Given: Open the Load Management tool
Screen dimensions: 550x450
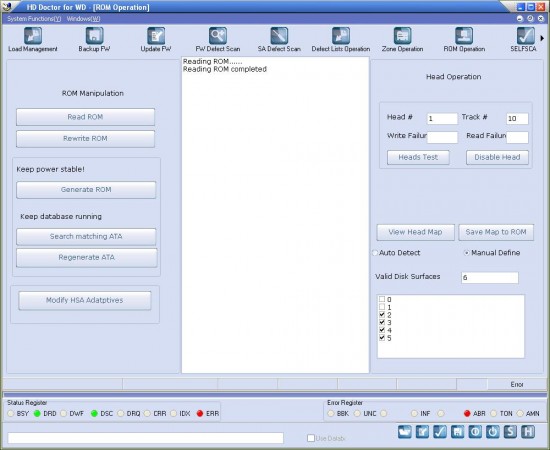Looking at the screenshot, I should click(33, 40).
